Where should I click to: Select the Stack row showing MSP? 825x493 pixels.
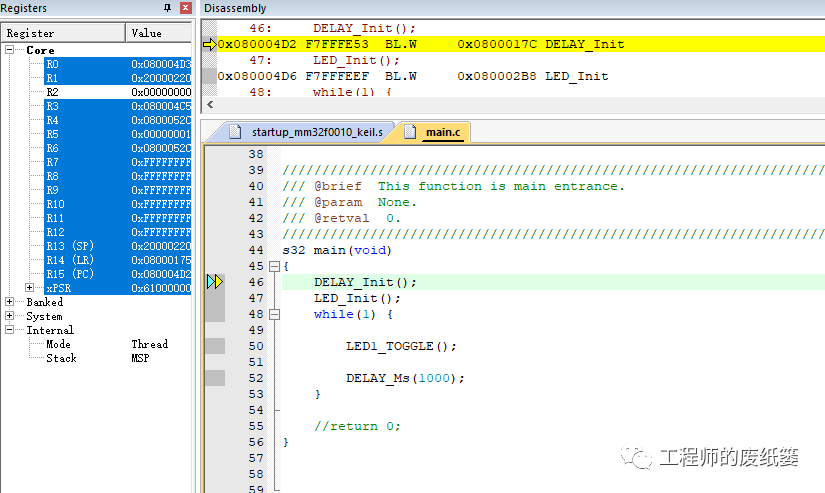coord(98,358)
